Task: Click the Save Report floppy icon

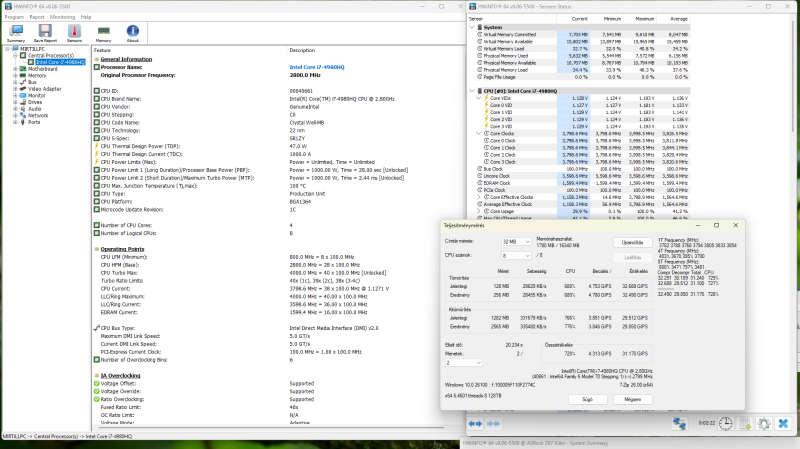Action: click(x=45, y=33)
